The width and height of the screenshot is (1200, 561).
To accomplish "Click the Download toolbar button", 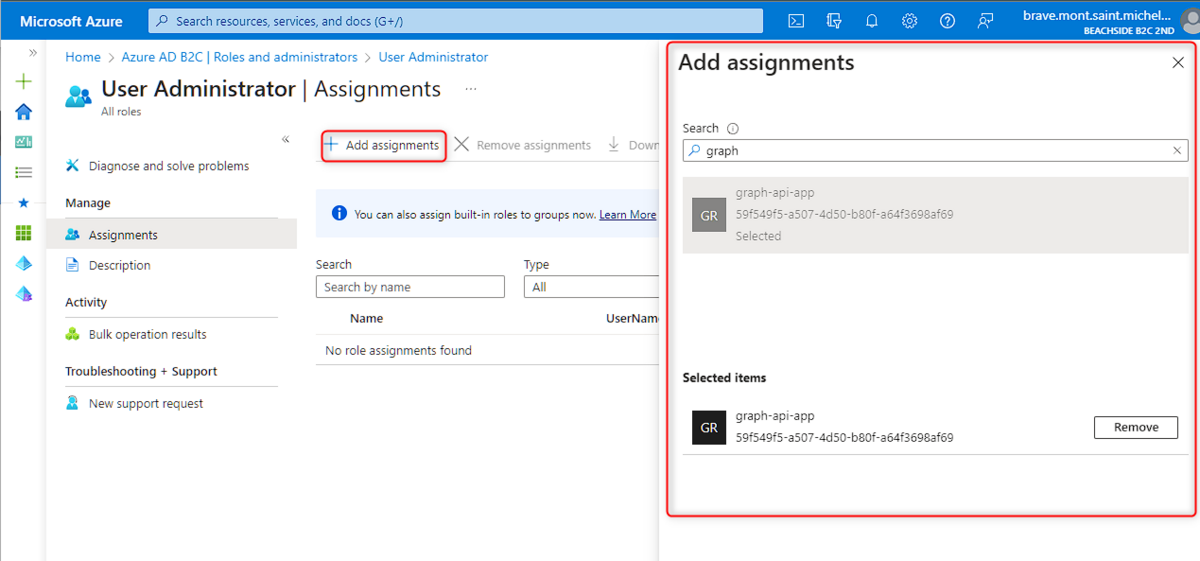I will point(634,145).
